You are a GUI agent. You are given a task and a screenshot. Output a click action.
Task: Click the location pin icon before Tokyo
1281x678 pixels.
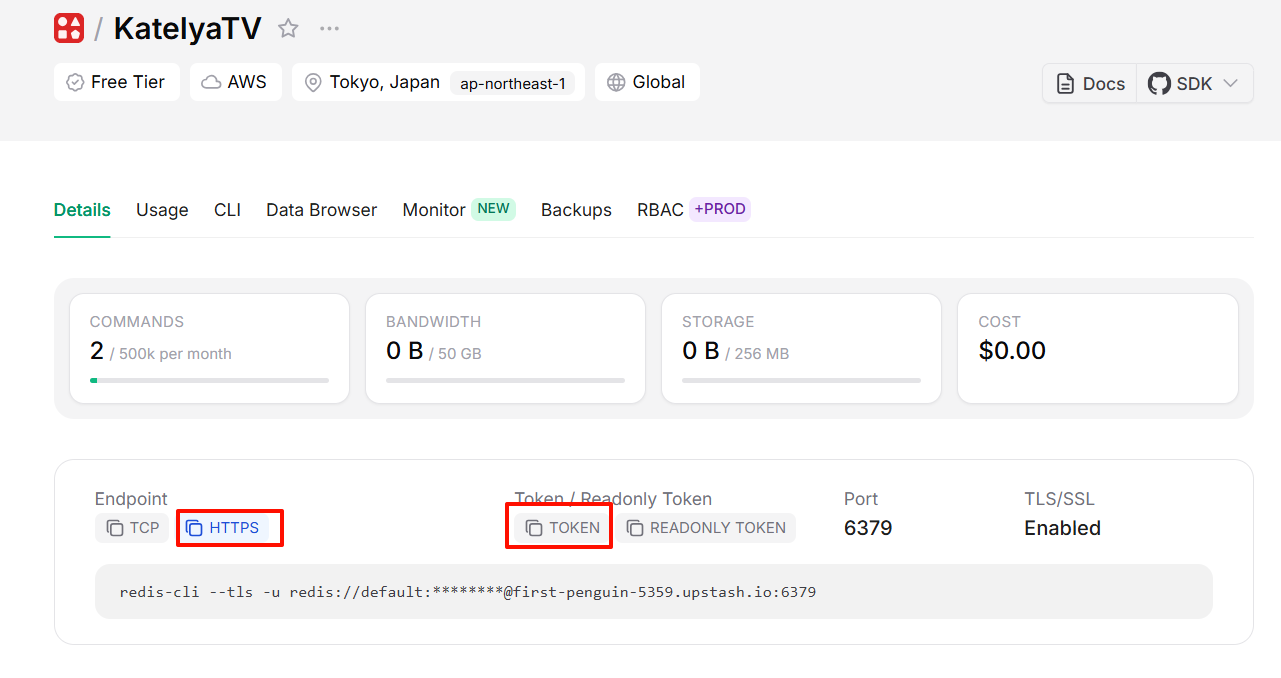[314, 83]
